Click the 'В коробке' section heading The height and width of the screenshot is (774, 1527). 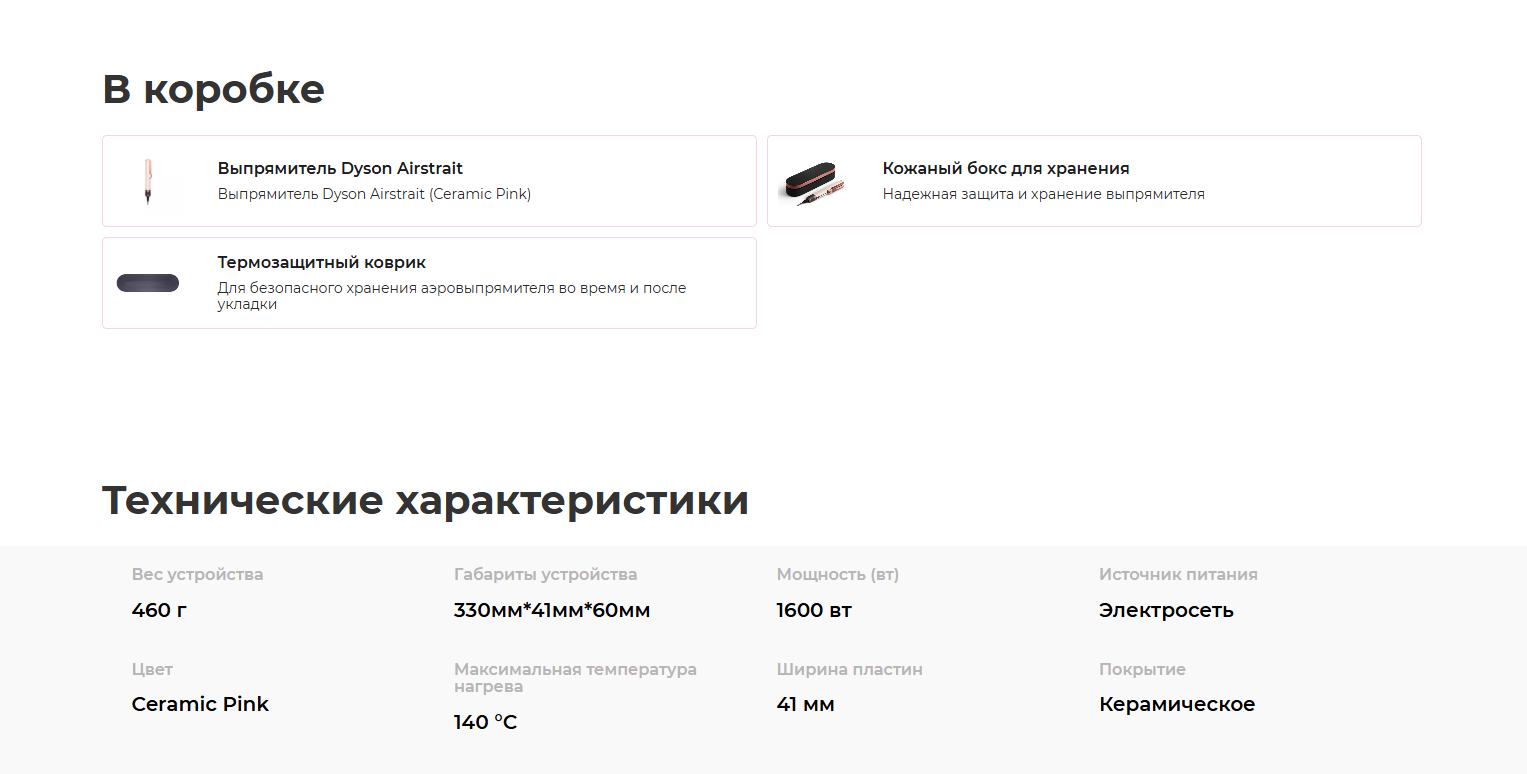tap(213, 89)
